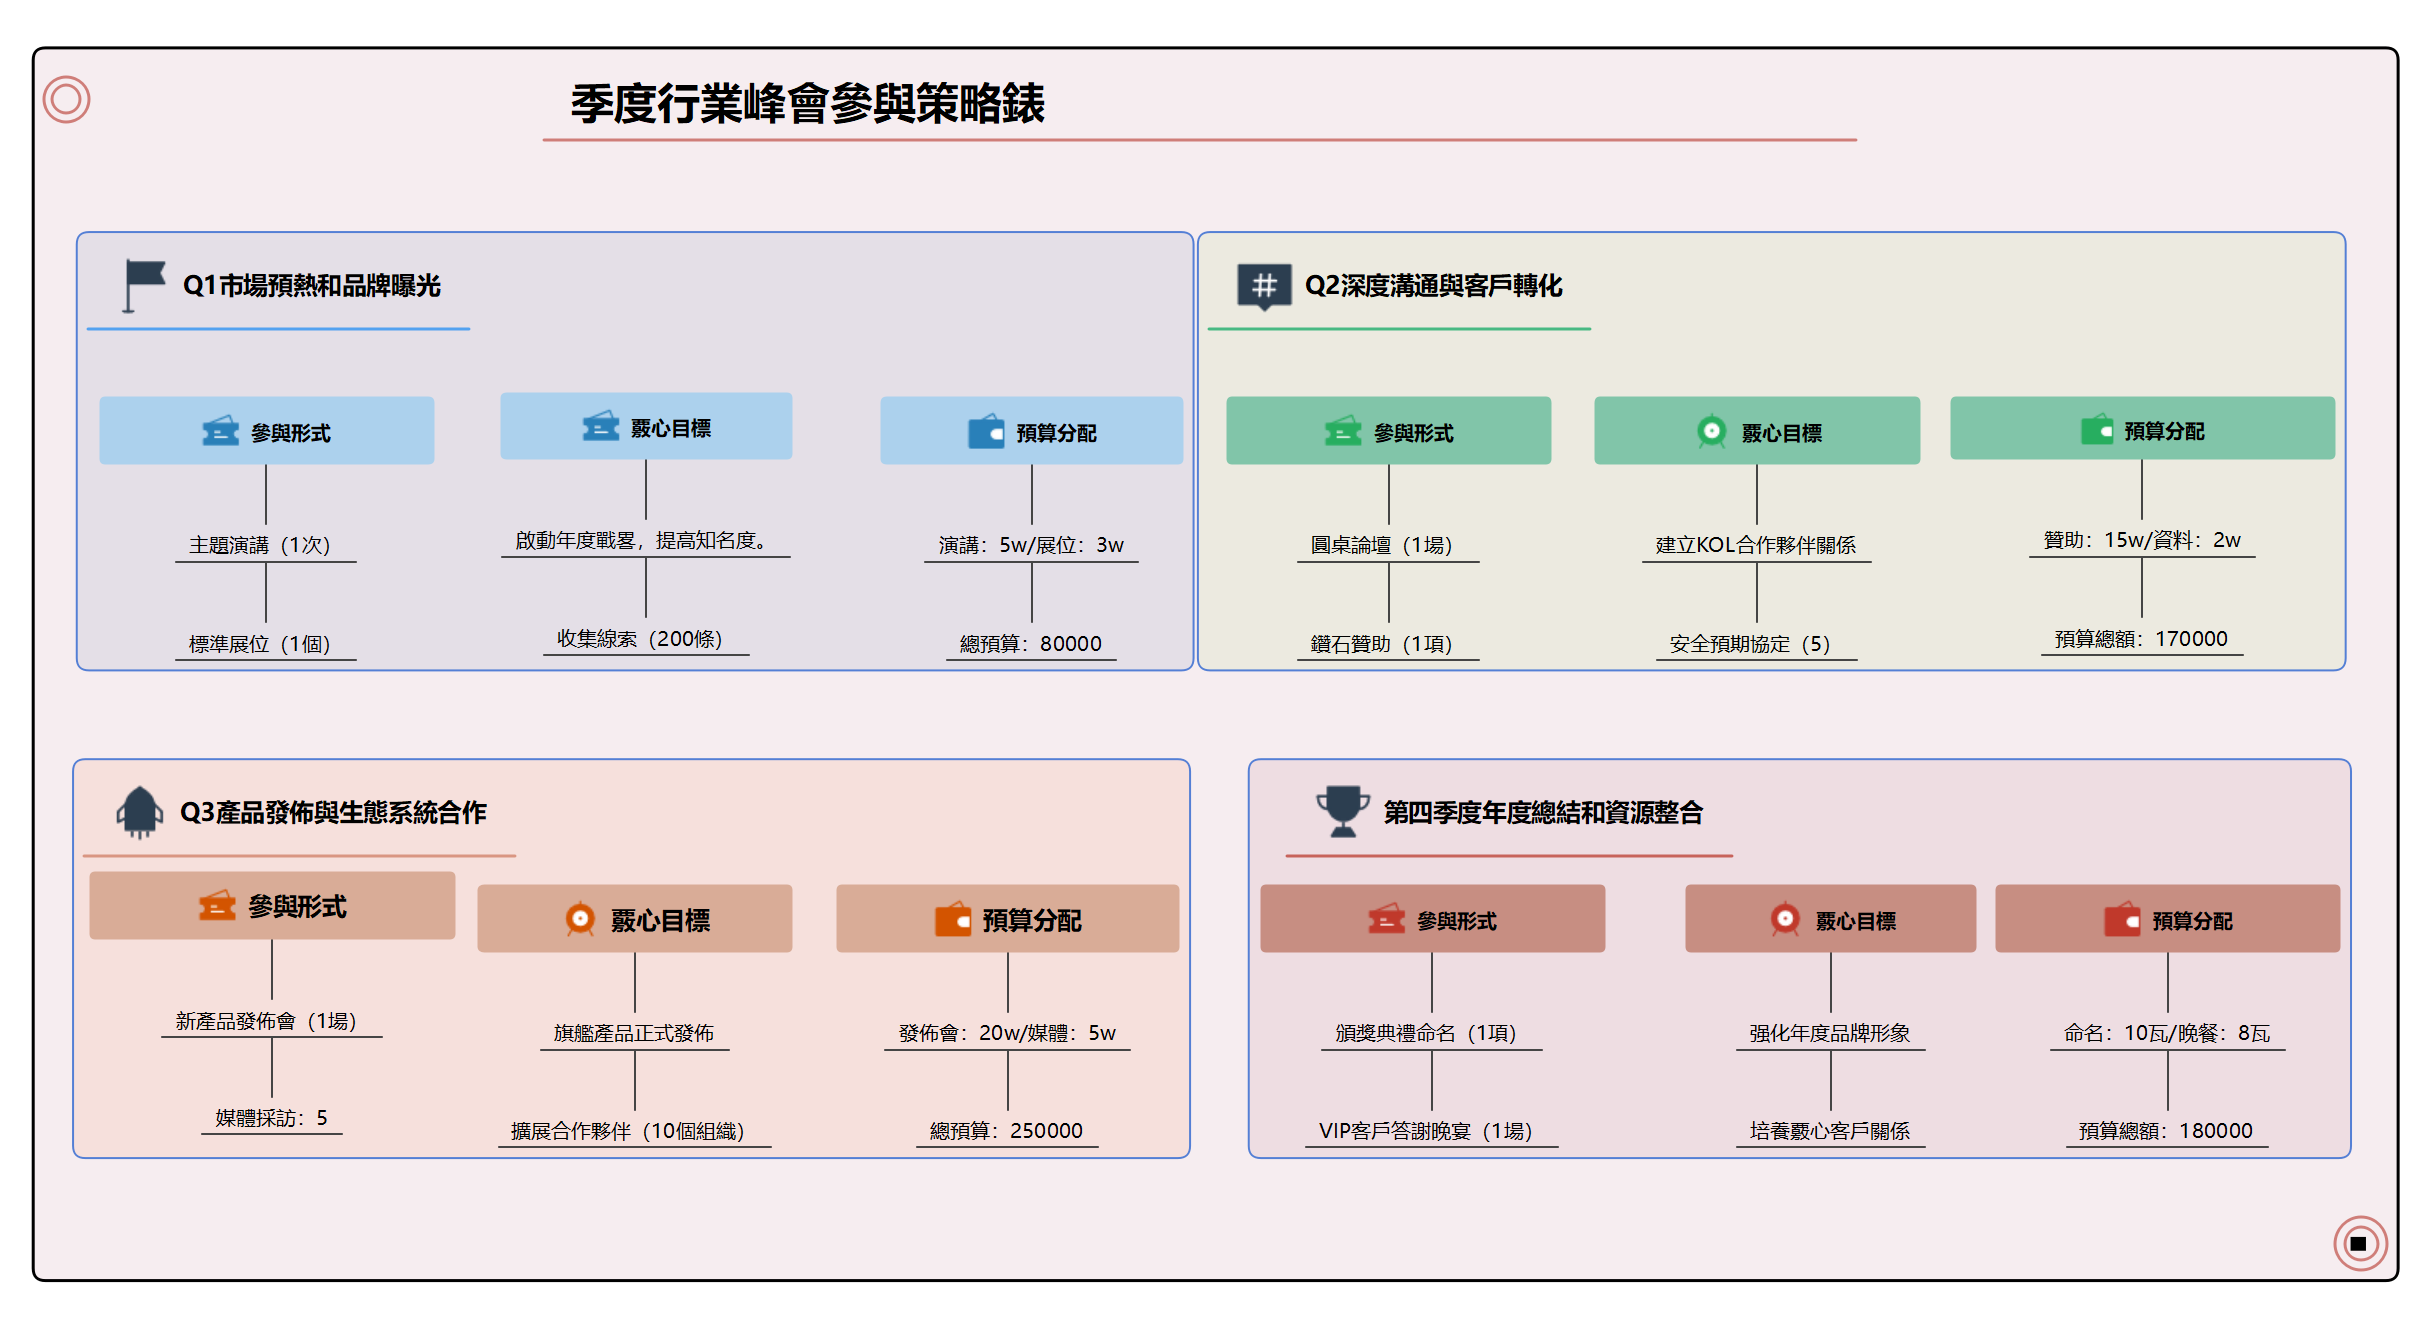The width and height of the screenshot is (2431, 1328).
Task: Click the VIP客戶答謝晚宴（1場）entry
Action: pyautogui.click(x=1428, y=1130)
